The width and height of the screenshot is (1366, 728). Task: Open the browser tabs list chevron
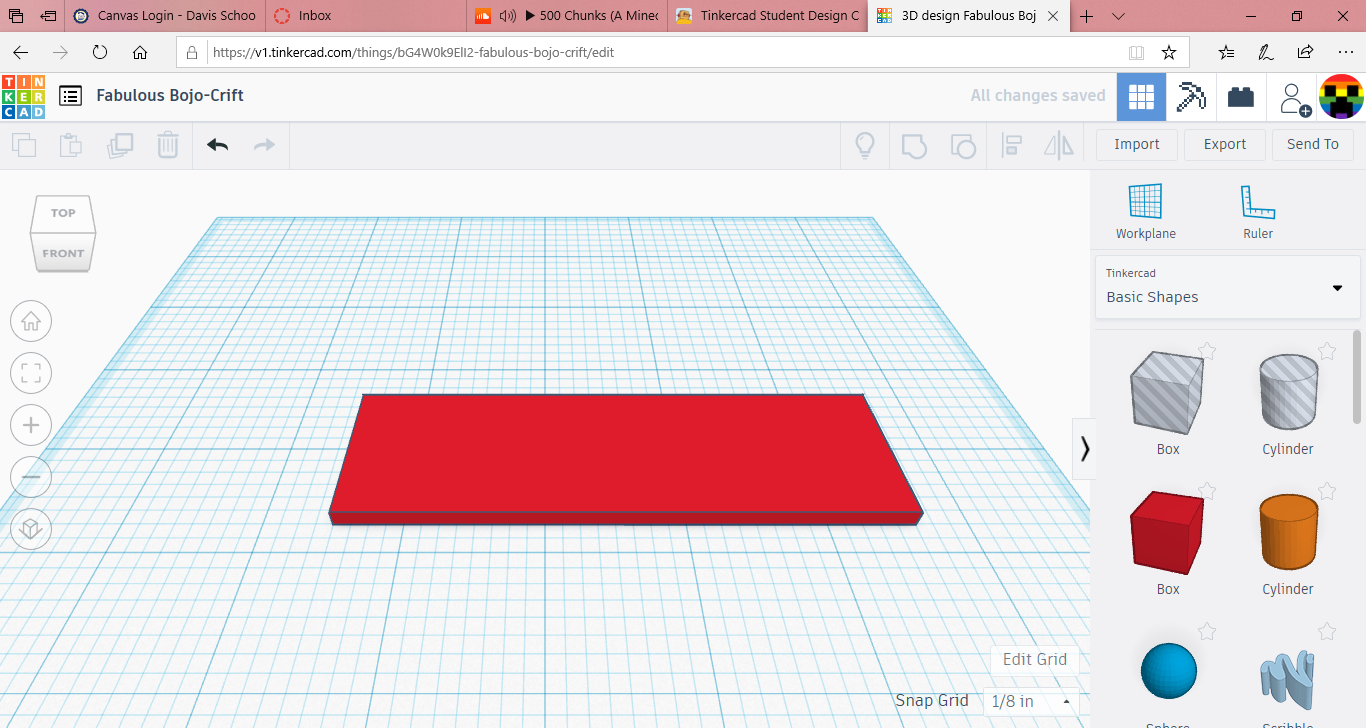1118,16
